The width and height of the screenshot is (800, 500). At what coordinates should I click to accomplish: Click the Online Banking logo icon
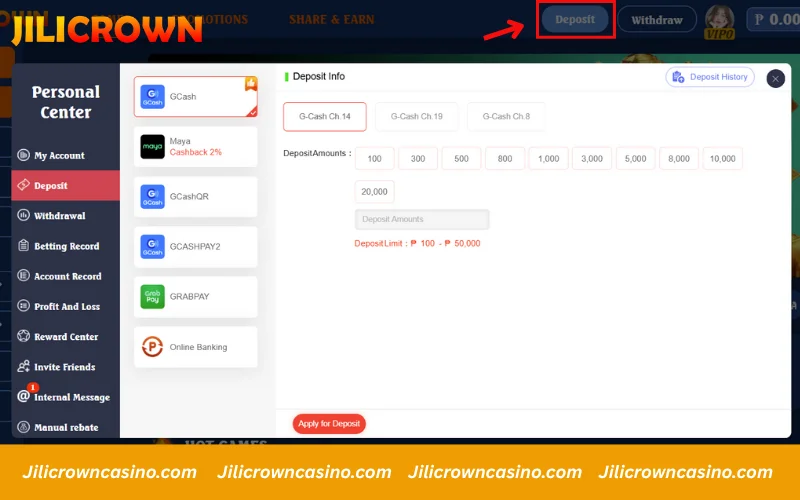pos(152,346)
